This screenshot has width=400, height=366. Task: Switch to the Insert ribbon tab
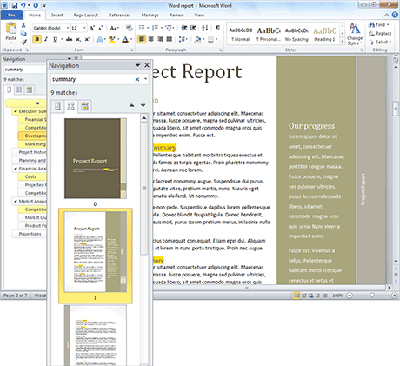(x=57, y=15)
